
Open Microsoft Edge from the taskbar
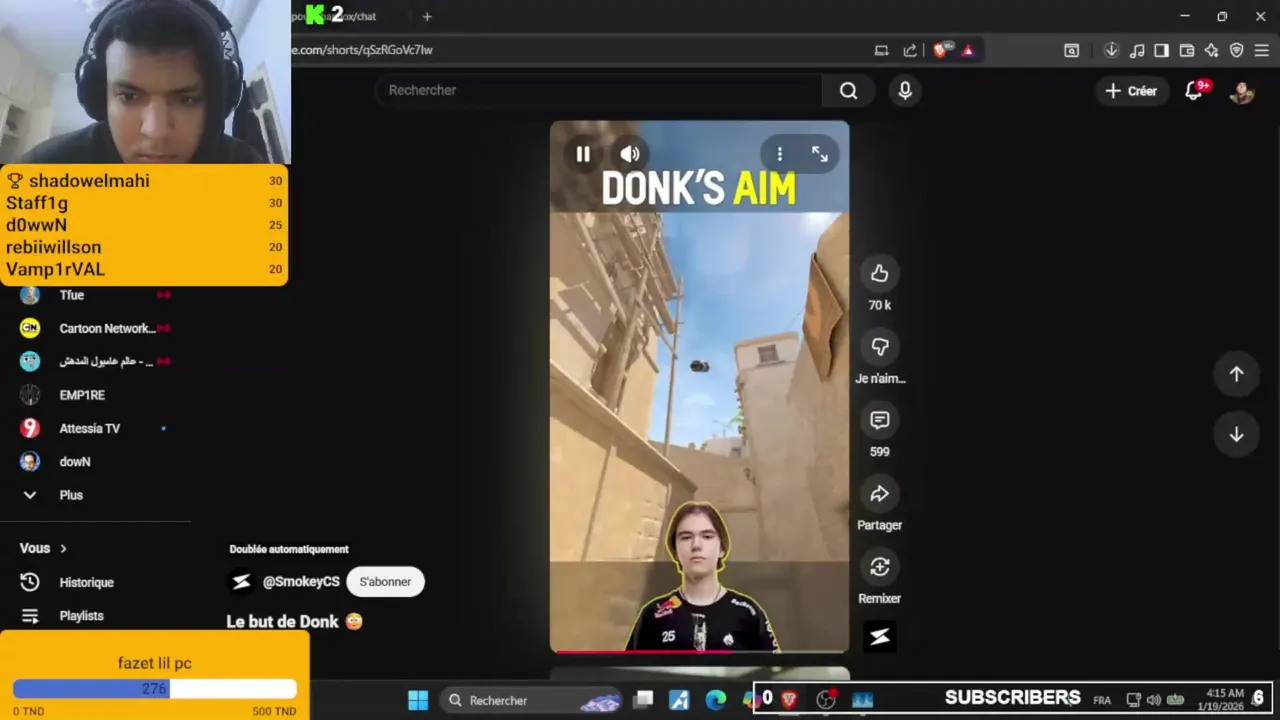(x=715, y=700)
